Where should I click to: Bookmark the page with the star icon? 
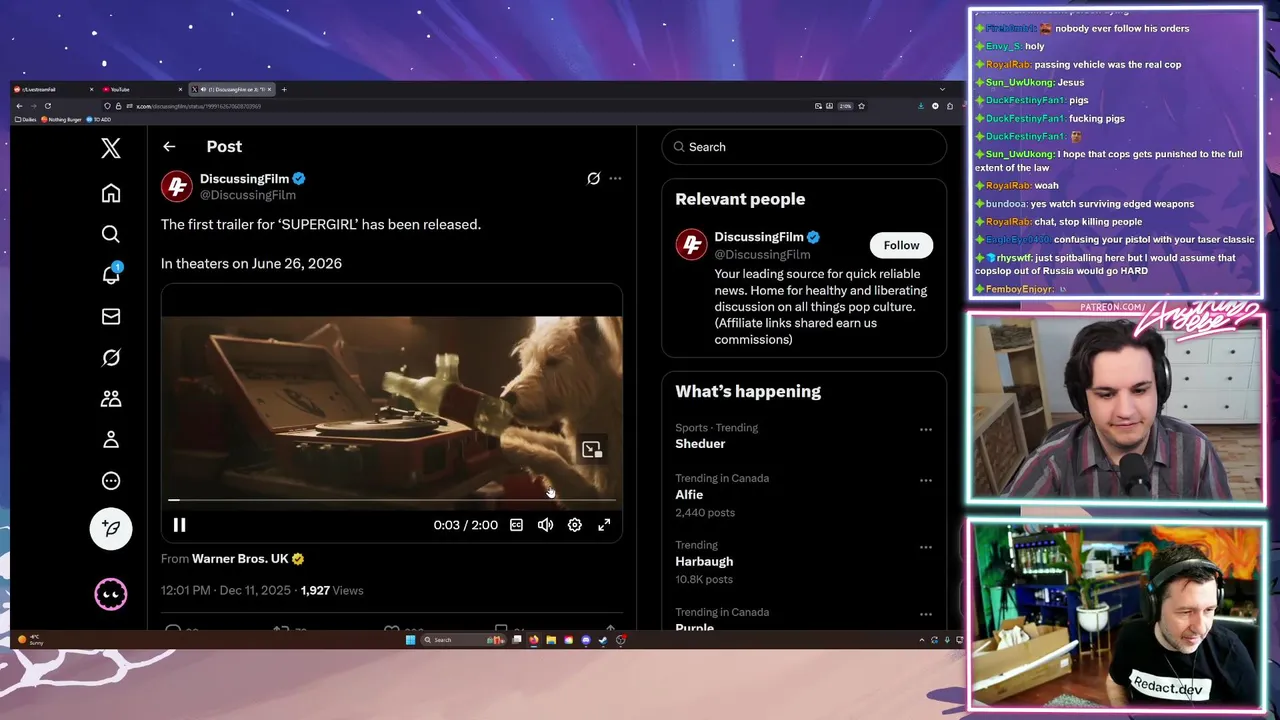click(861, 106)
